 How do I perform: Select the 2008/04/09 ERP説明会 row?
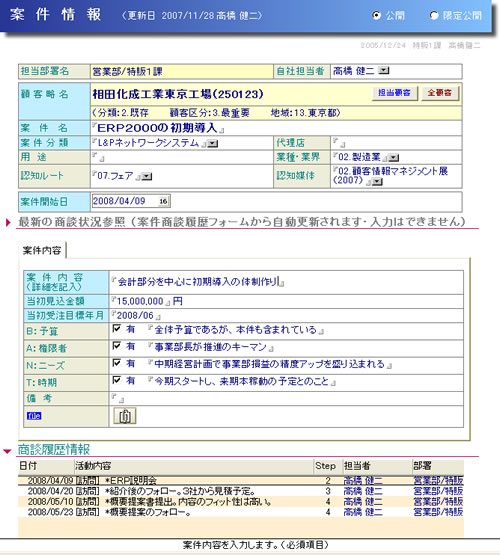[241, 480]
